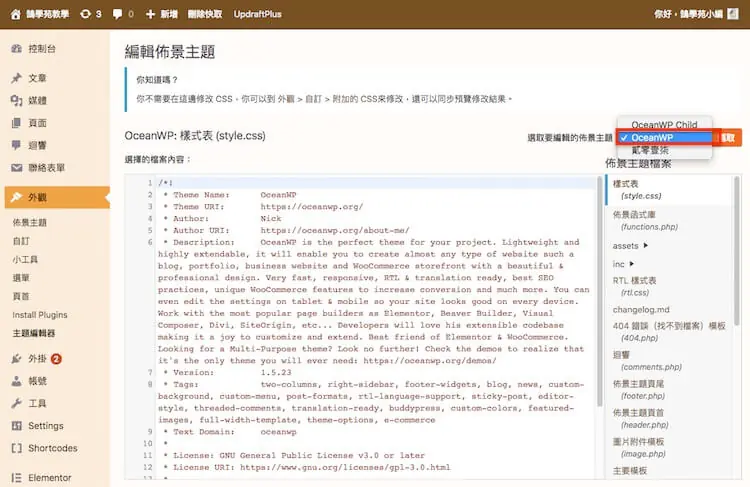Open 文章 posts via pushpin icon
750x487 pixels.
pos(16,78)
